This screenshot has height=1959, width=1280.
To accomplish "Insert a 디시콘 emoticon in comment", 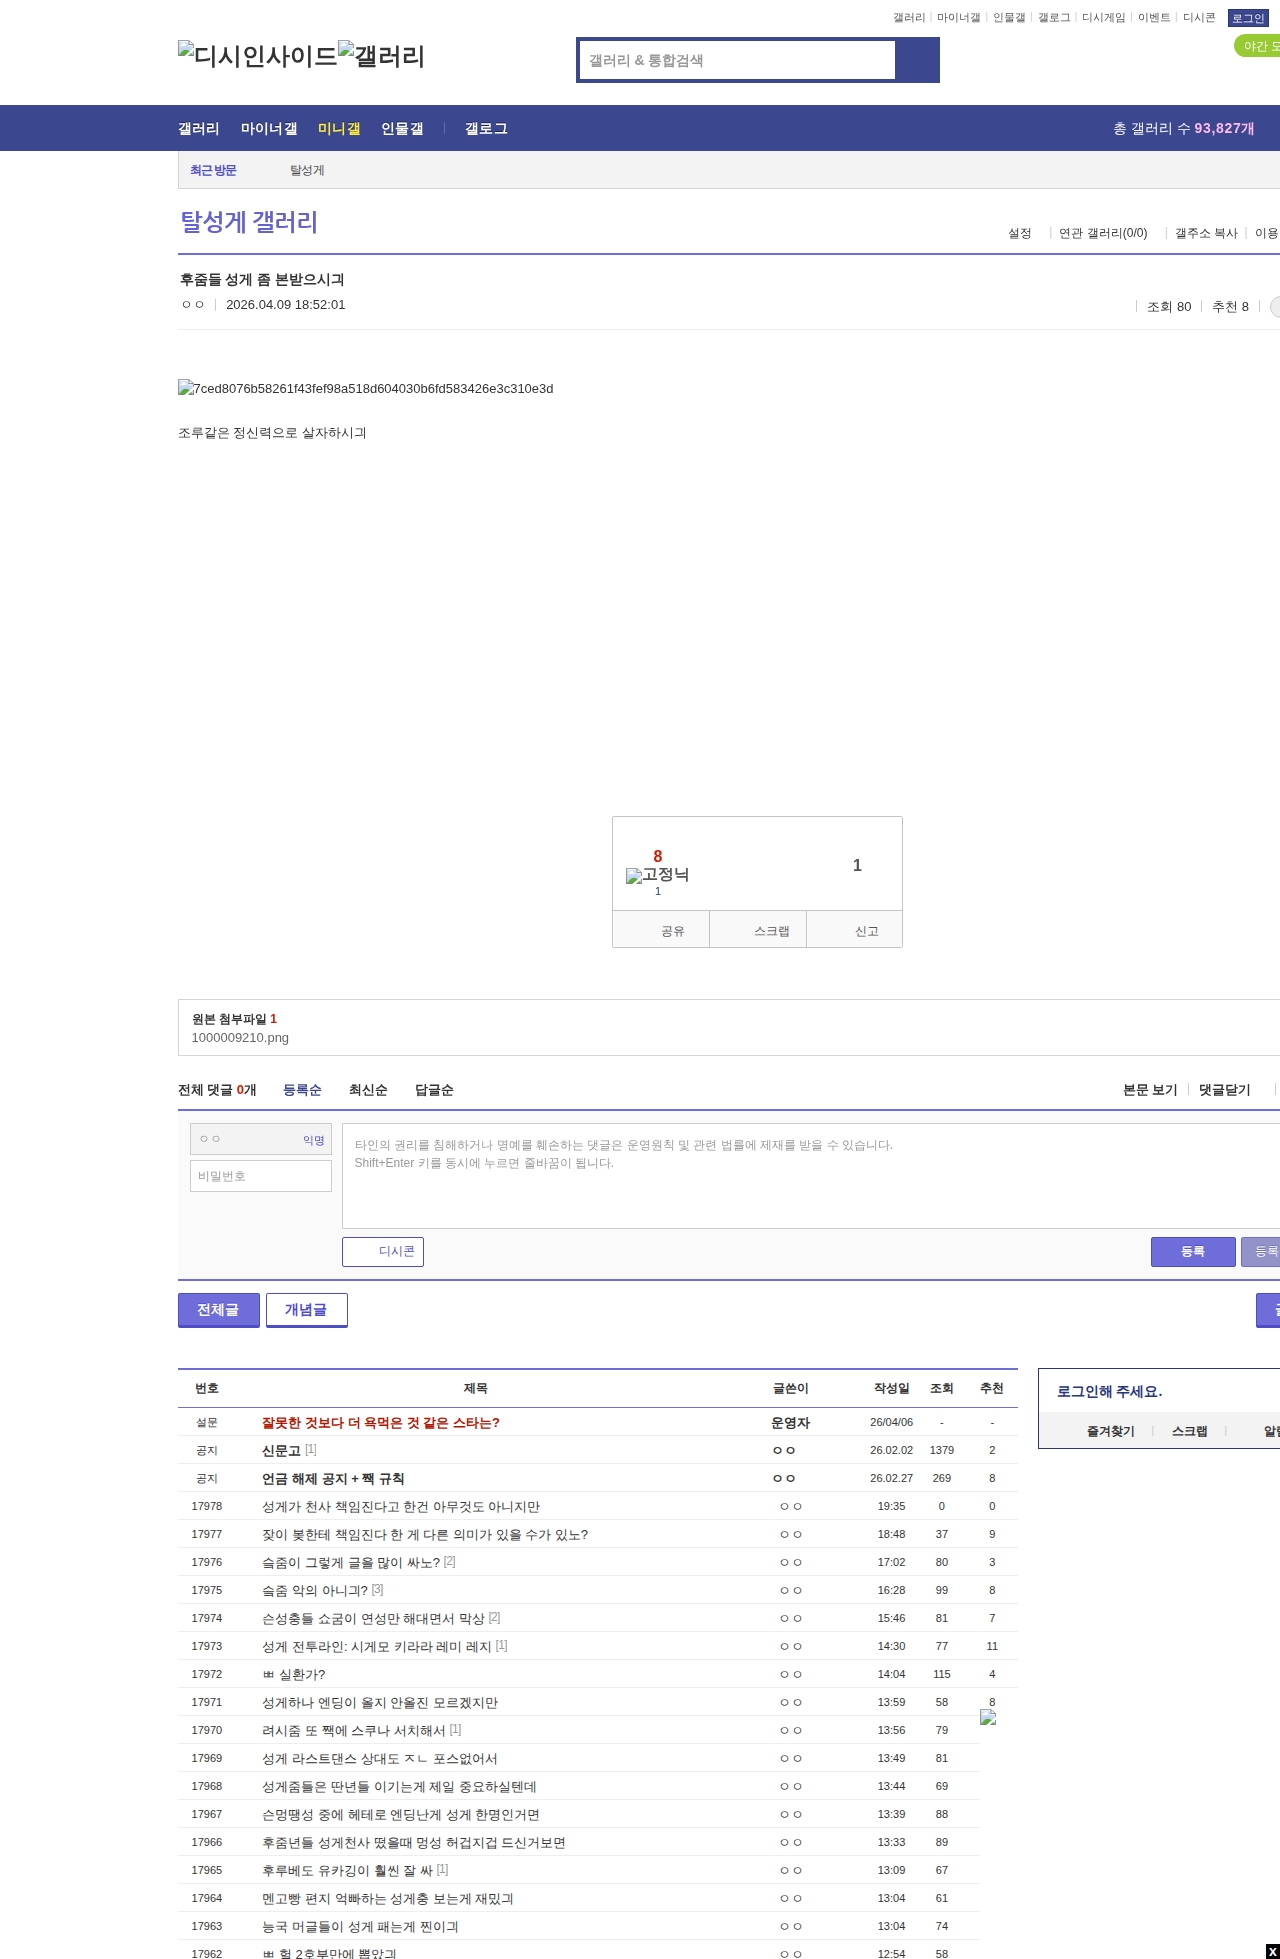I will [383, 1251].
